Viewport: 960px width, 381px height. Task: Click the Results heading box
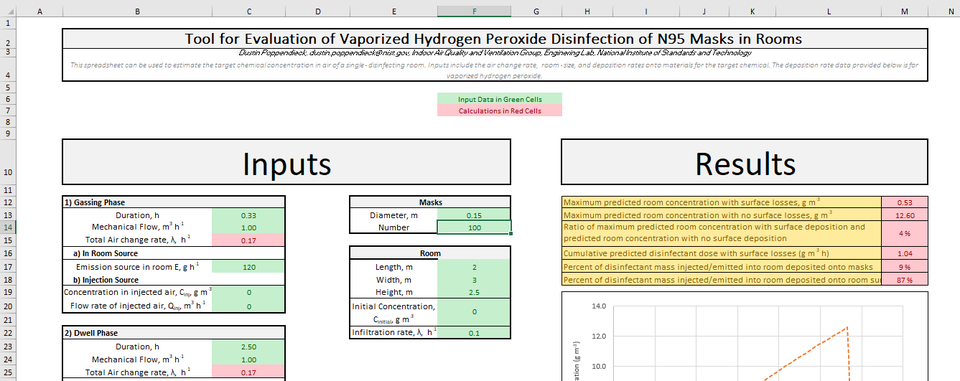point(744,162)
